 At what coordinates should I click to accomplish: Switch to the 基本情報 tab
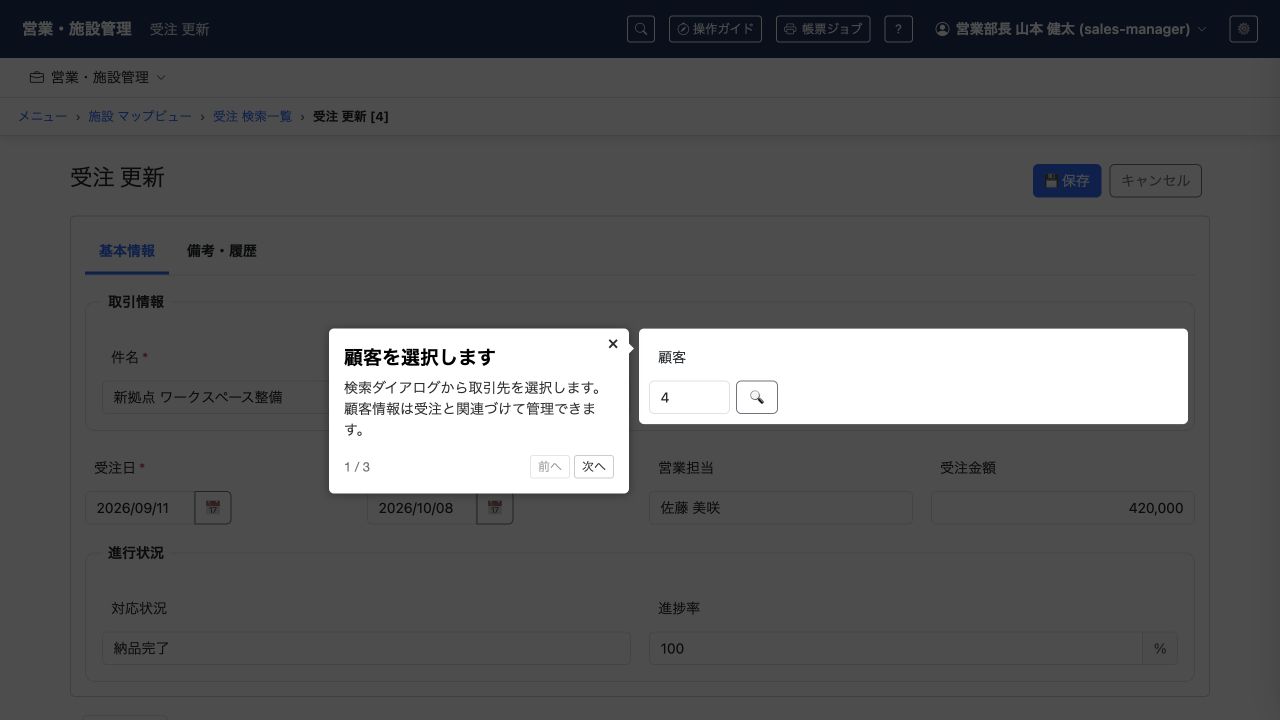pyautogui.click(x=127, y=251)
